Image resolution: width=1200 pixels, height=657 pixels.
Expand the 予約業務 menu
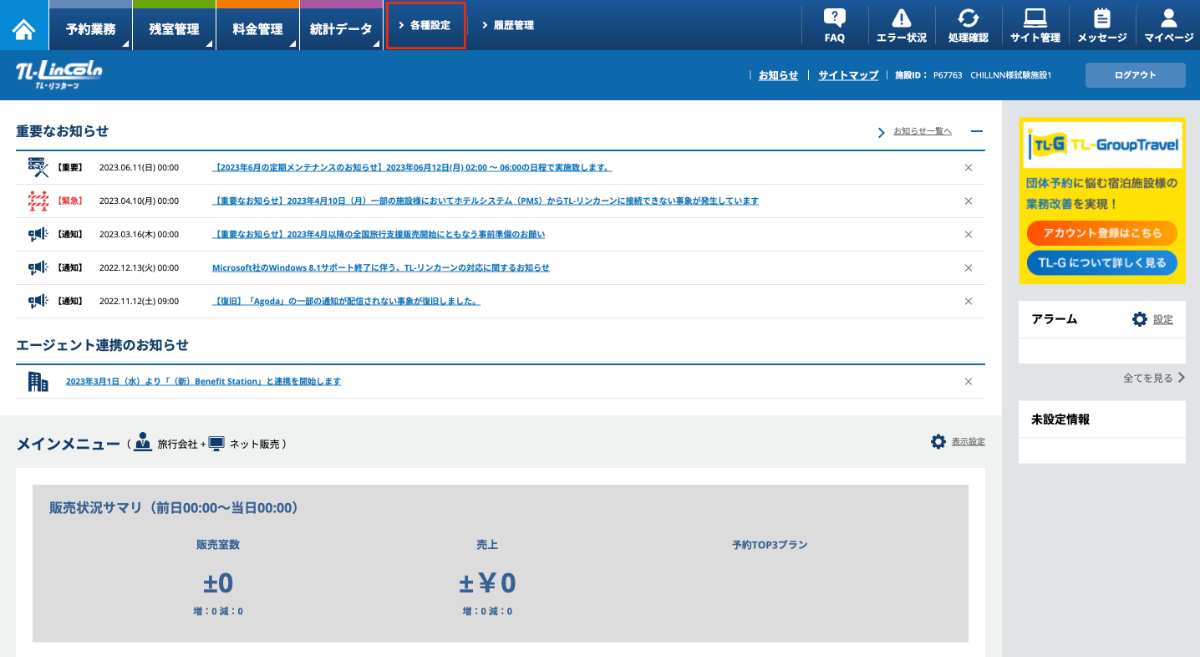tap(90, 29)
